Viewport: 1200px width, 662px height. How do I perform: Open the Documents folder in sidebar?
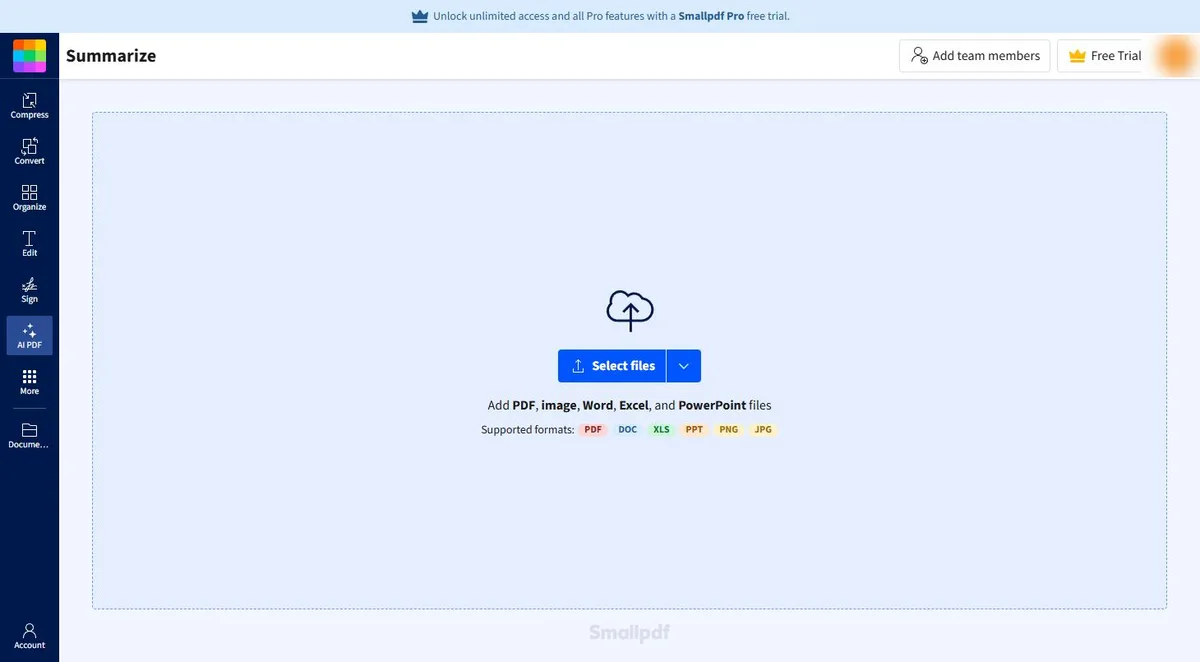pos(29,436)
